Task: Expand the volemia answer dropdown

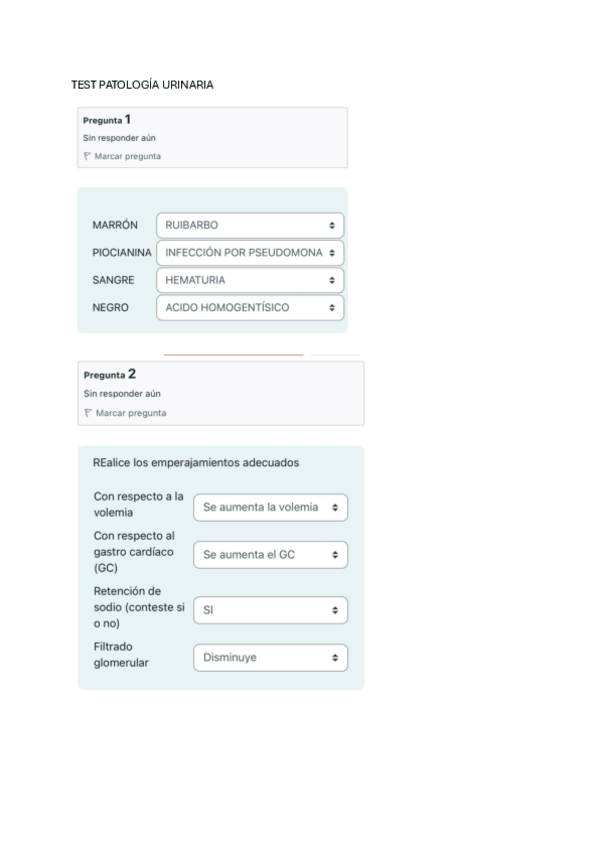Action: tap(270, 508)
